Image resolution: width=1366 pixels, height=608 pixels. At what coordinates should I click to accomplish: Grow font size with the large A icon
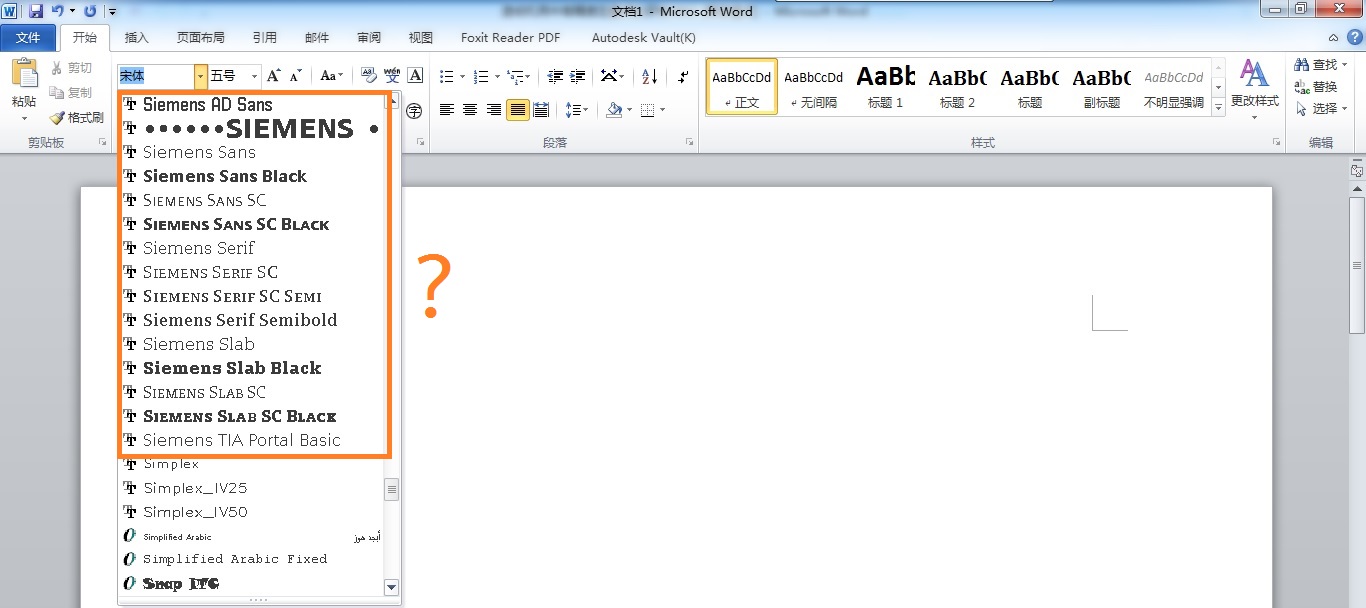[274, 76]
